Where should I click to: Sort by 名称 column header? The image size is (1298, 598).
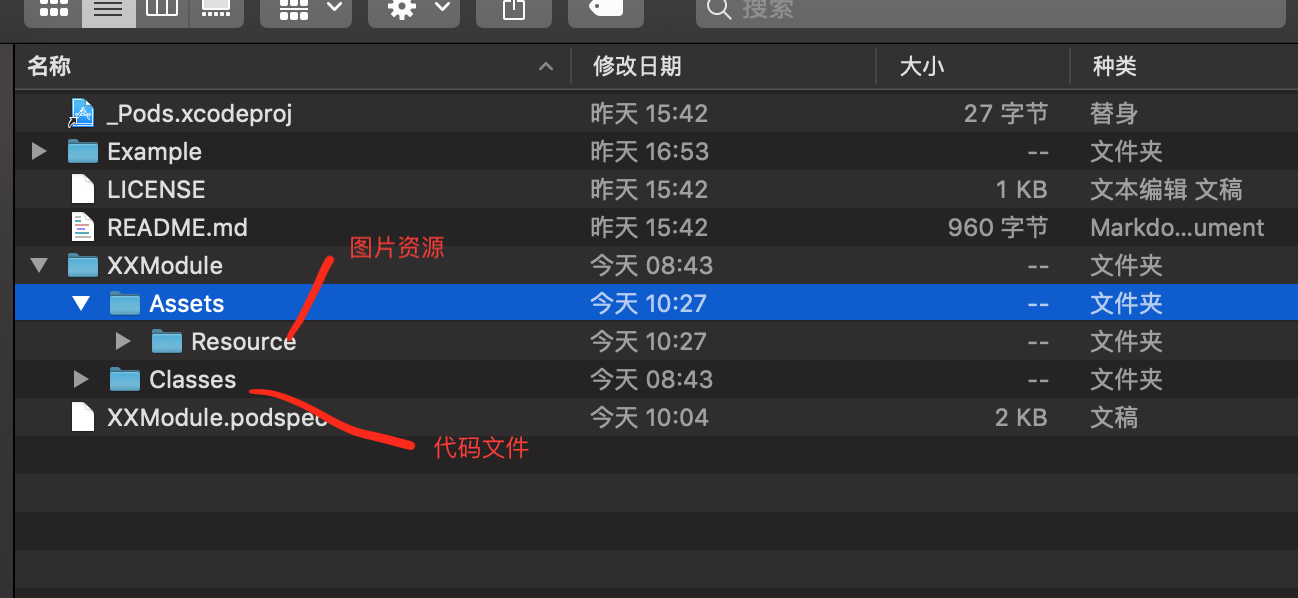pos(292,67)
